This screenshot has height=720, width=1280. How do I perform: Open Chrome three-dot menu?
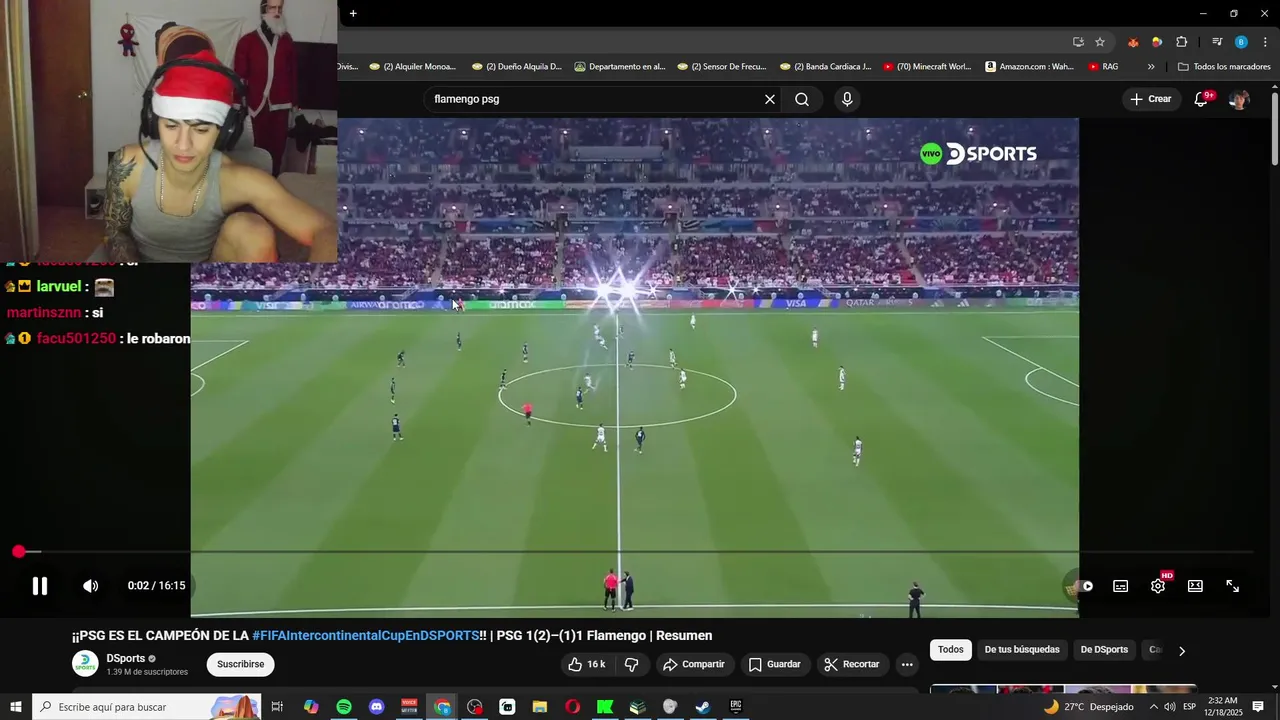tap(1266, 42)
